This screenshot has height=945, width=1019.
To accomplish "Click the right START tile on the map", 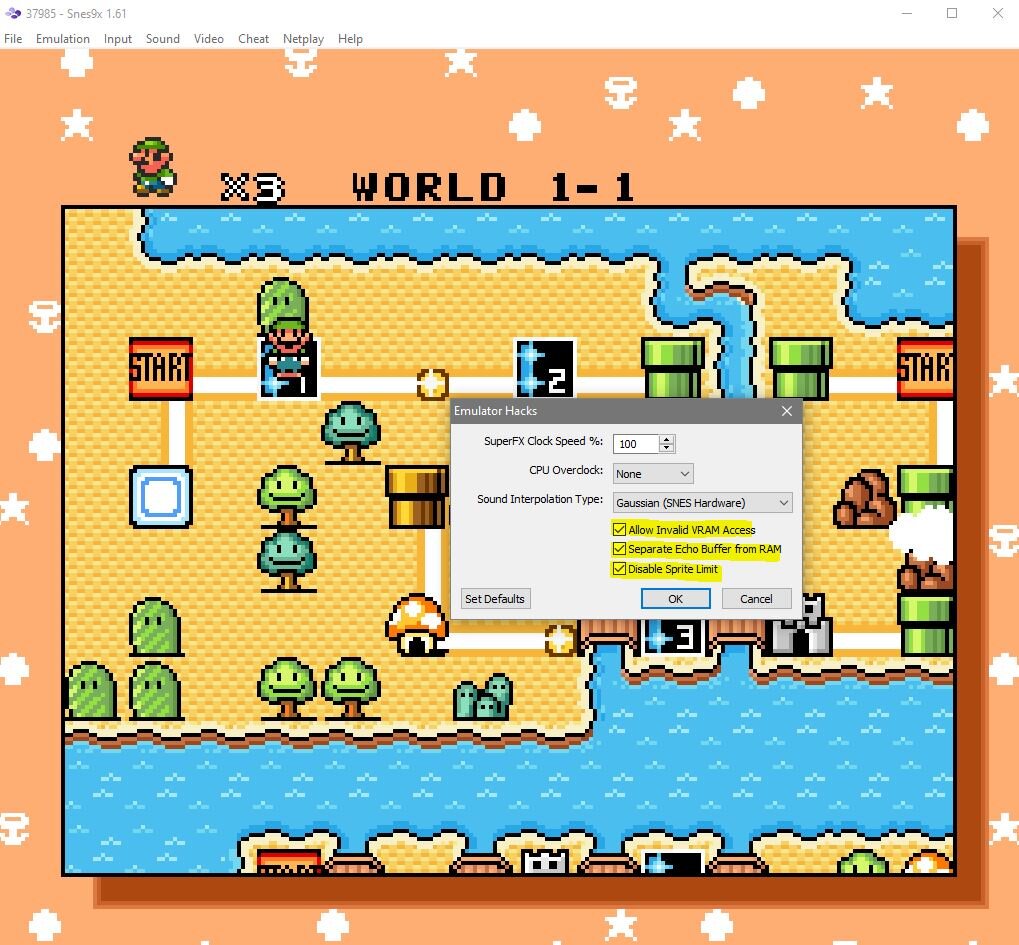I will (x=925, y=369).
